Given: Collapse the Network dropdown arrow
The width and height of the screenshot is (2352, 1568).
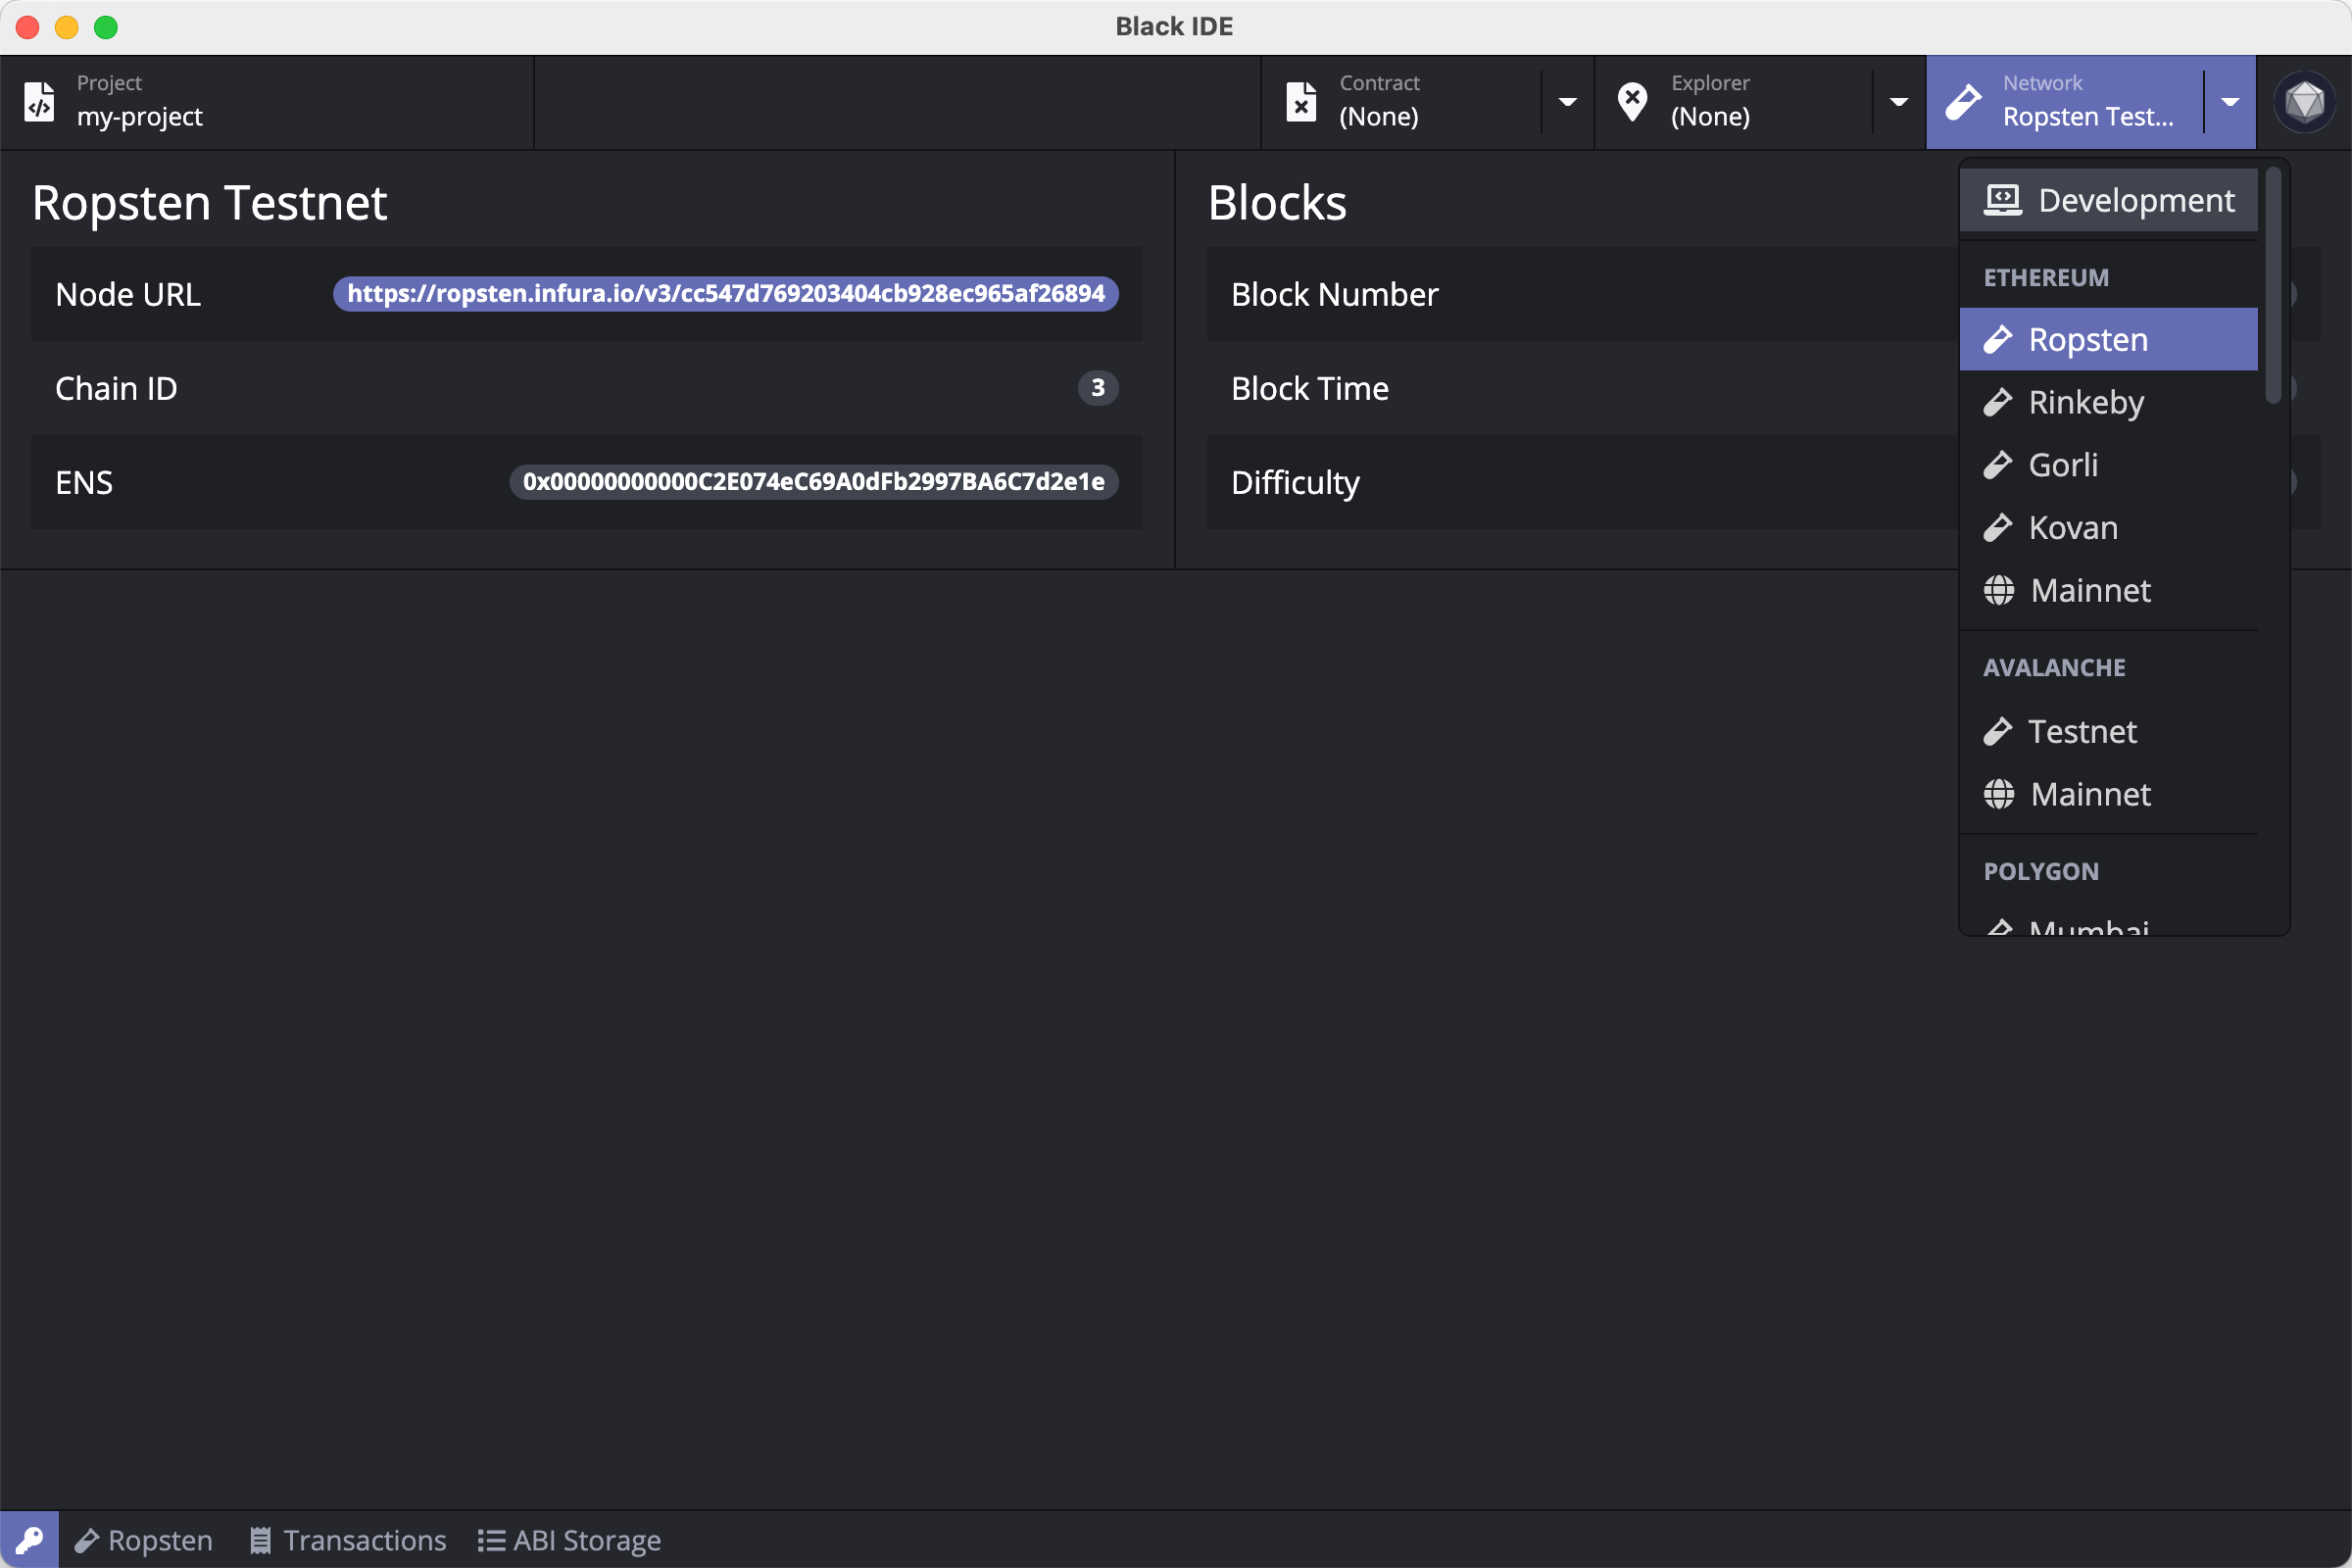Looking at the screenshot, I should (2230, 102).
